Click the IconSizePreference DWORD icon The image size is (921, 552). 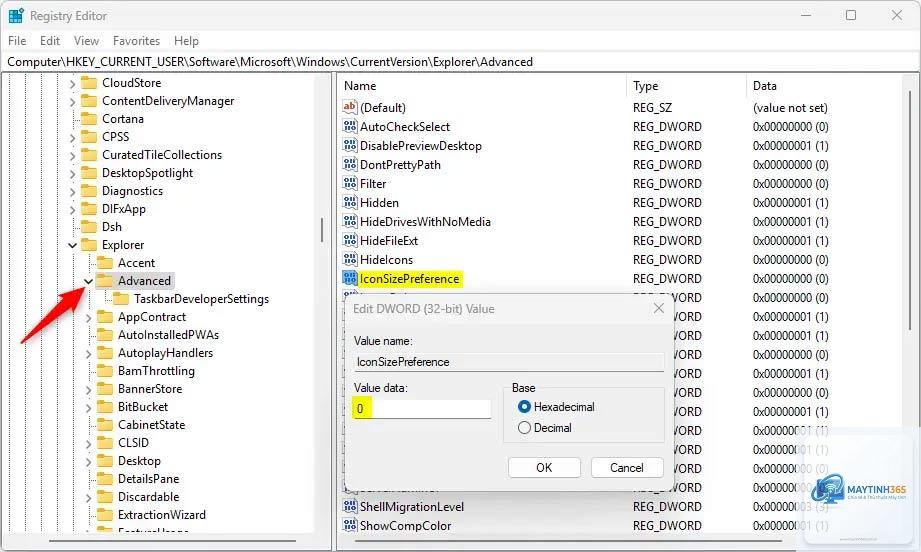point(349,278)
